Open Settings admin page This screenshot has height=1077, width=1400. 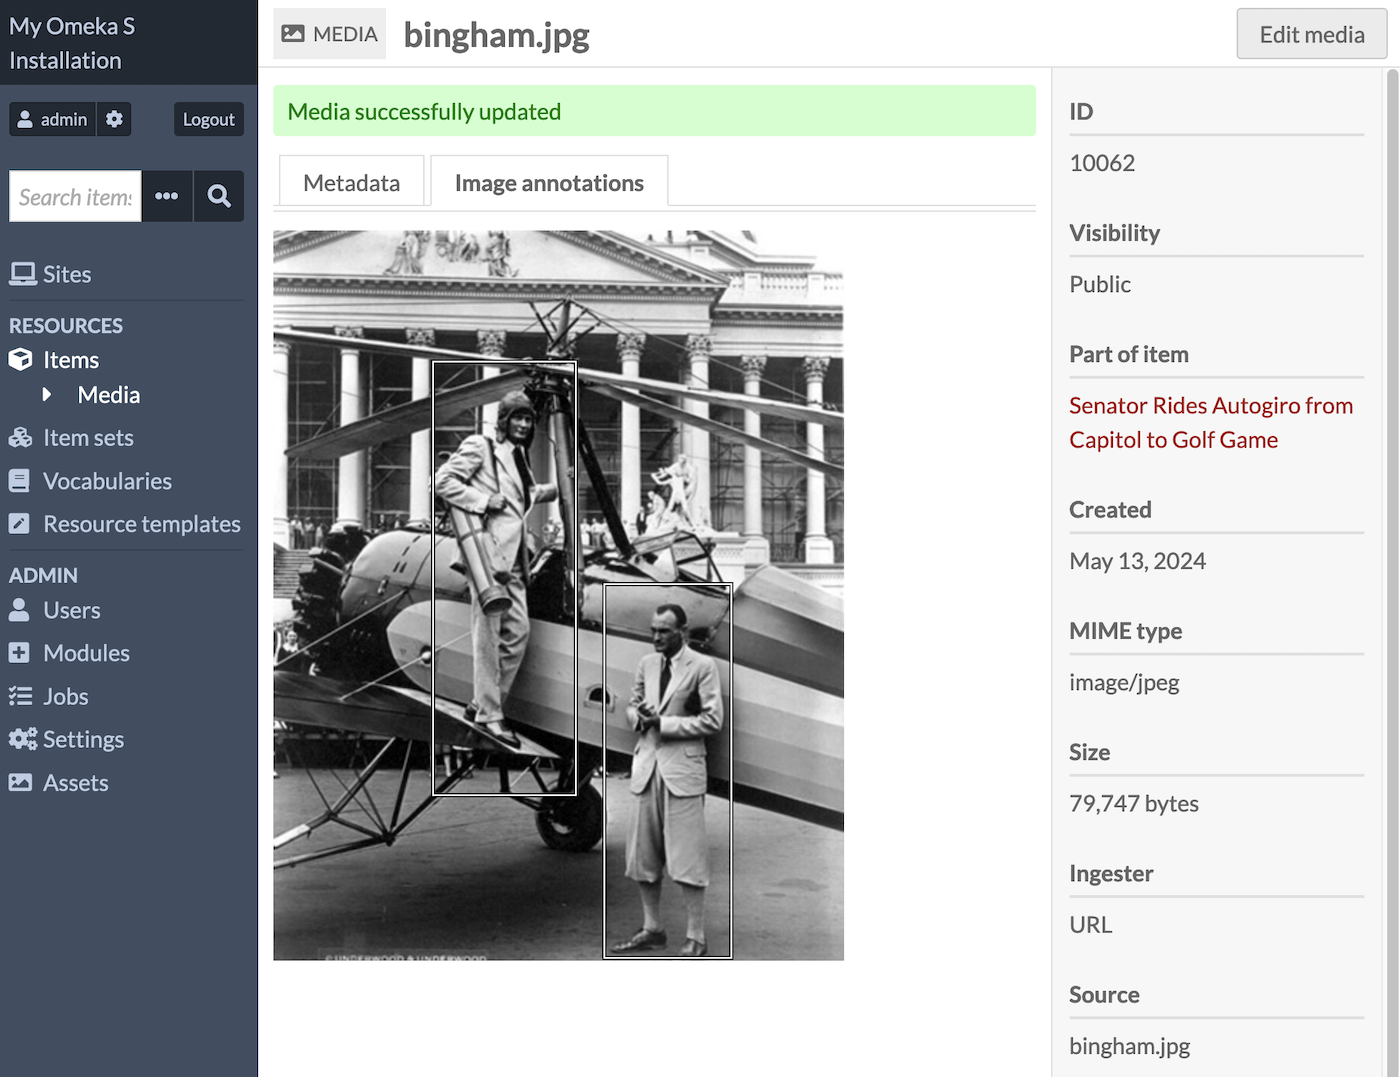click(83, 739)
